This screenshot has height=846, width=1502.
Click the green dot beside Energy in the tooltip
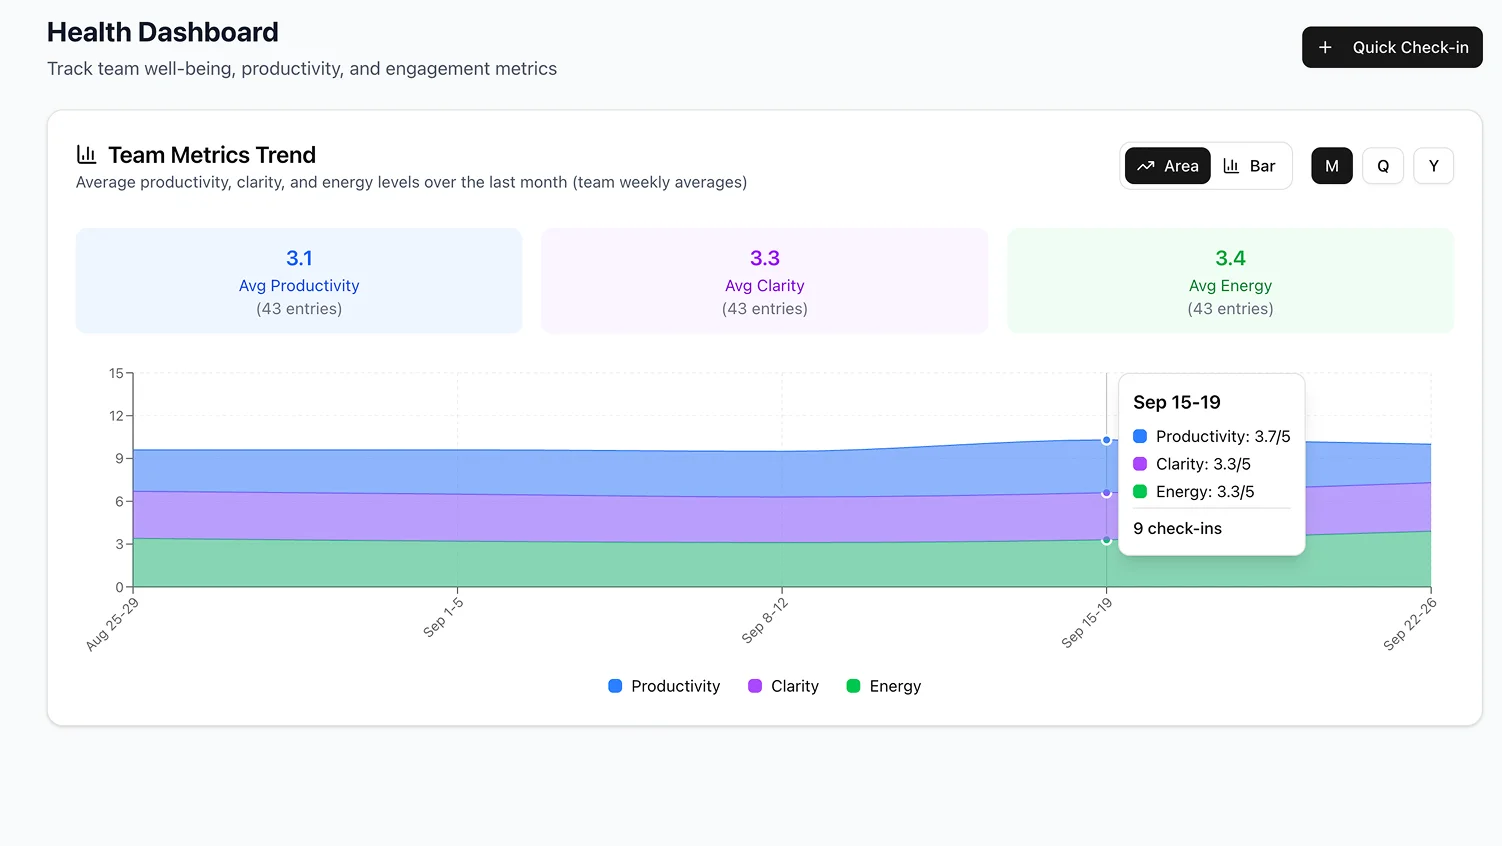pyautogui.click(x=1138, y=491)
